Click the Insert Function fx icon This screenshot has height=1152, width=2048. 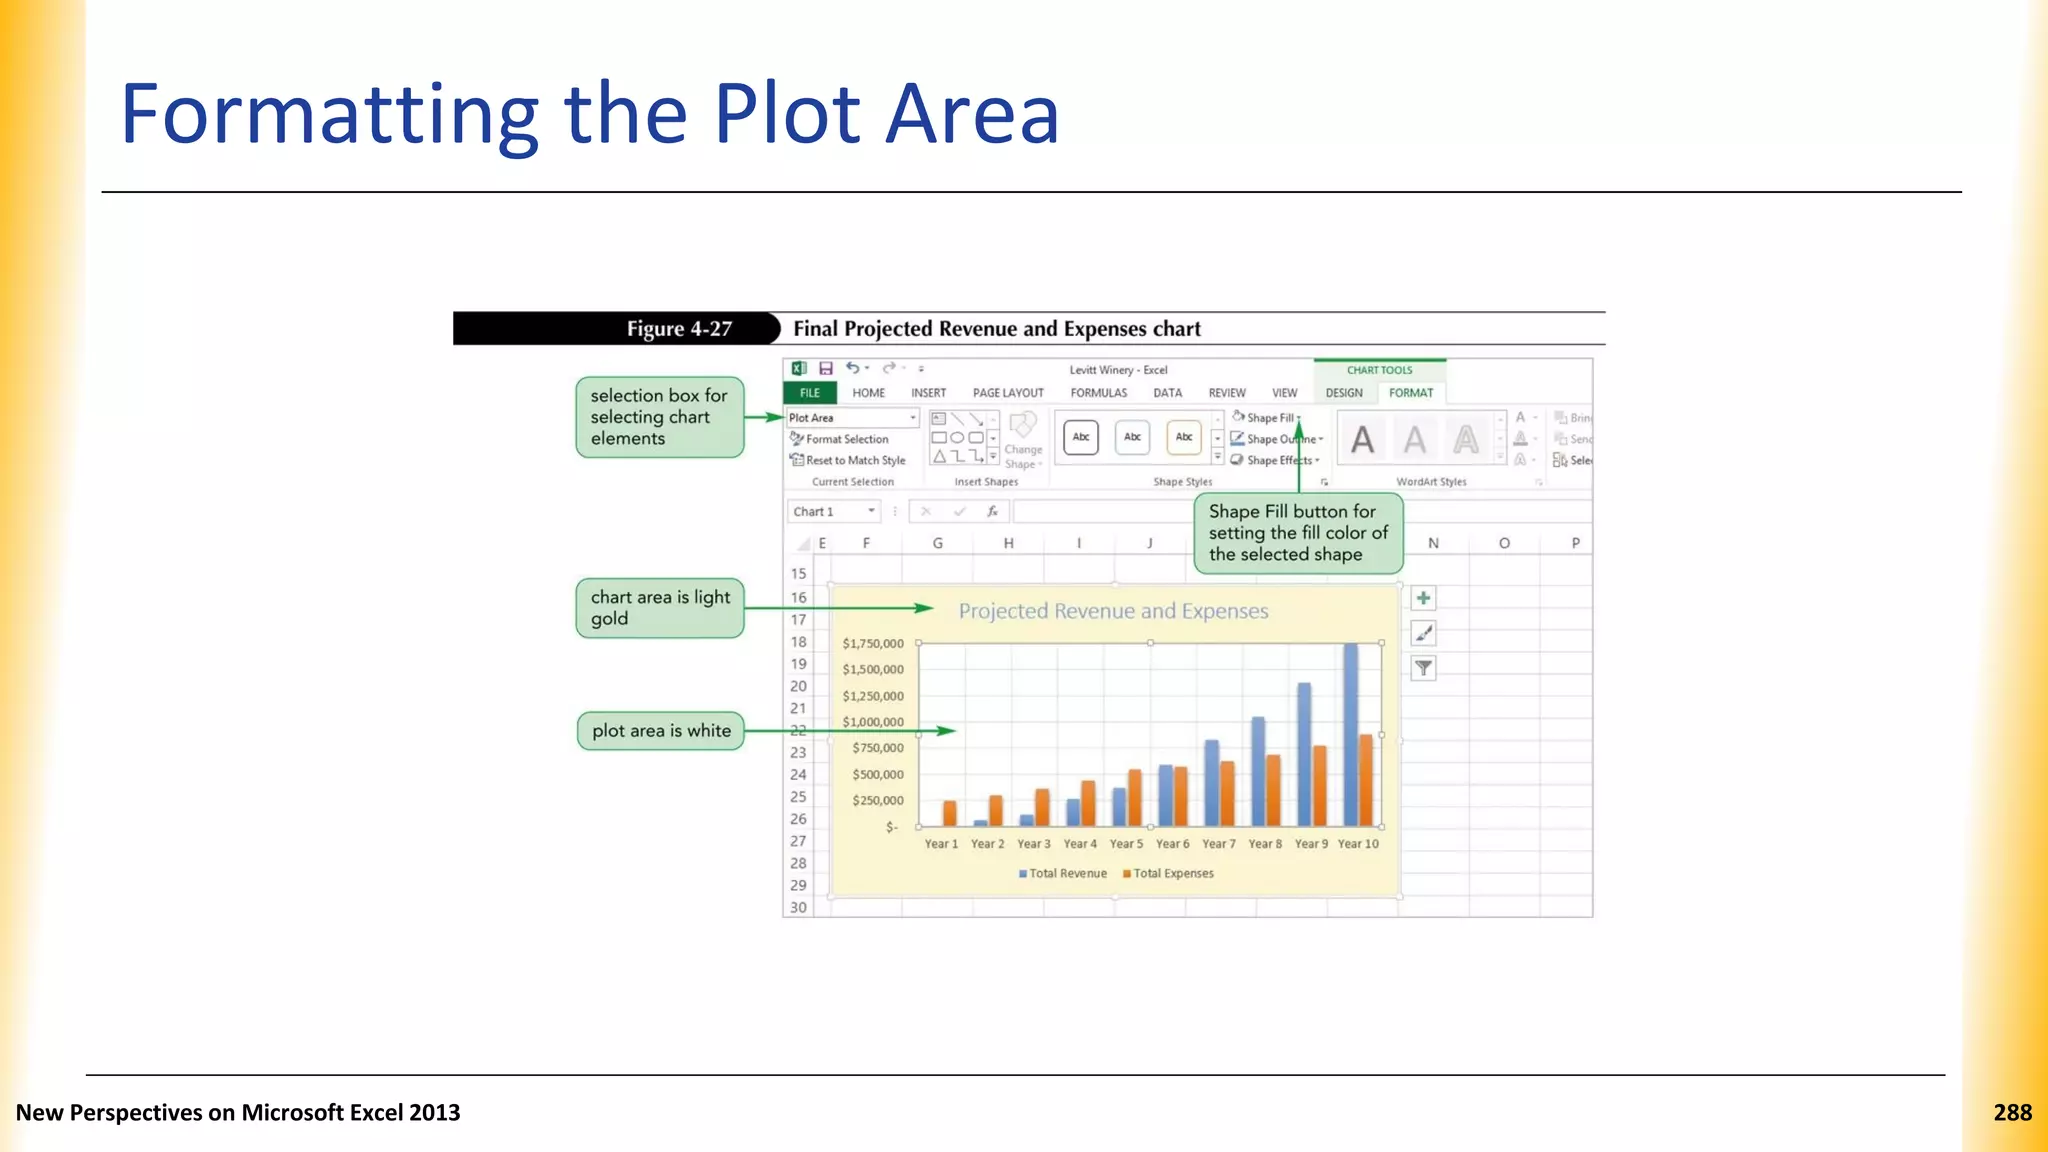(992, 511)
